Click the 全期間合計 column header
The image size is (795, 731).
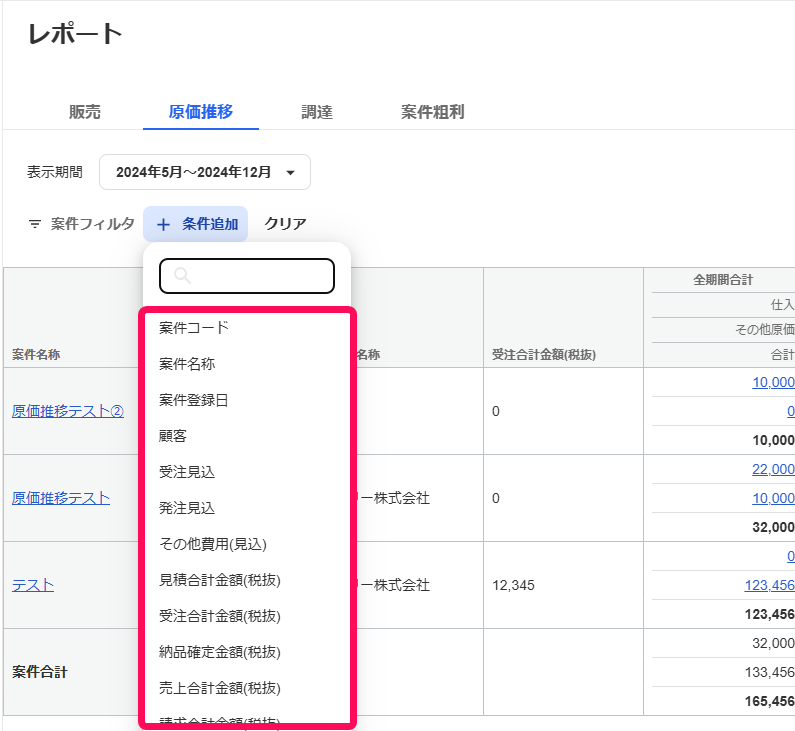(723, 279)
